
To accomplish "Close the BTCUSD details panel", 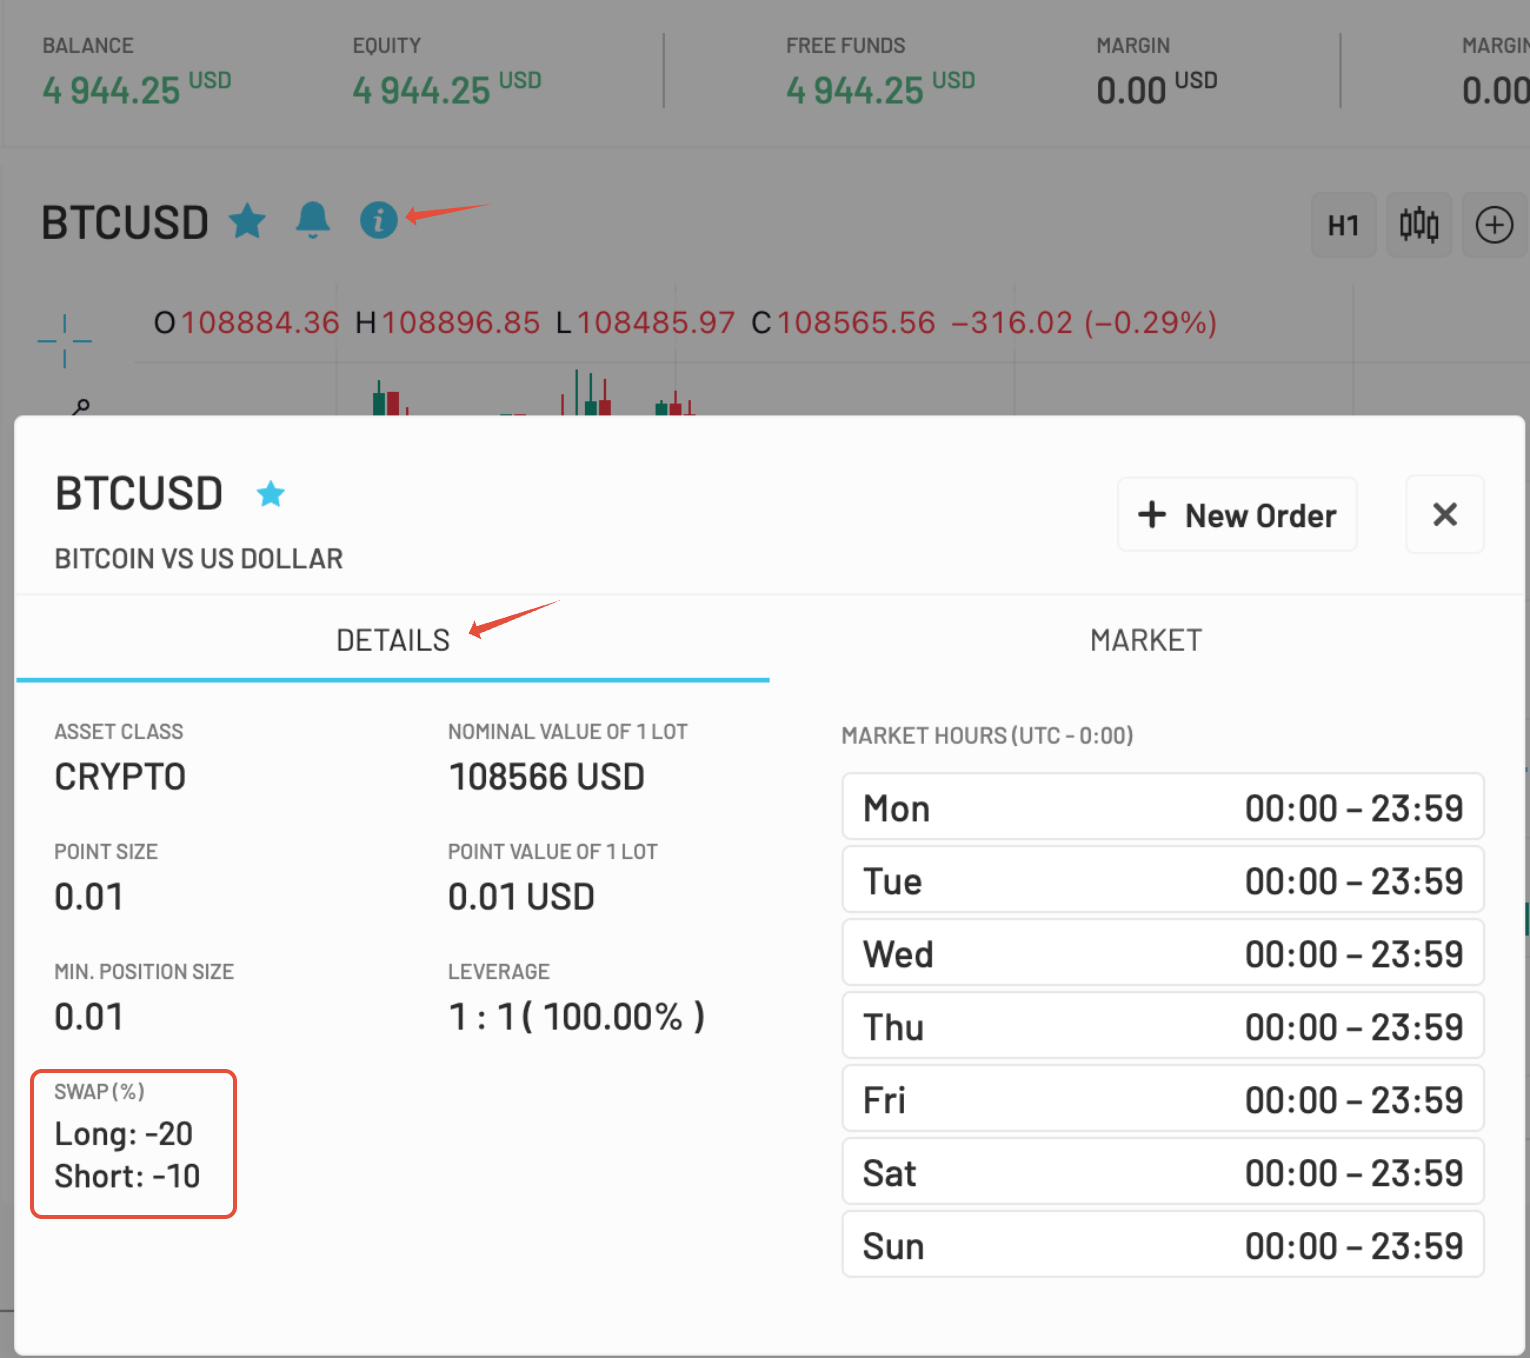I will point(1445,515).
